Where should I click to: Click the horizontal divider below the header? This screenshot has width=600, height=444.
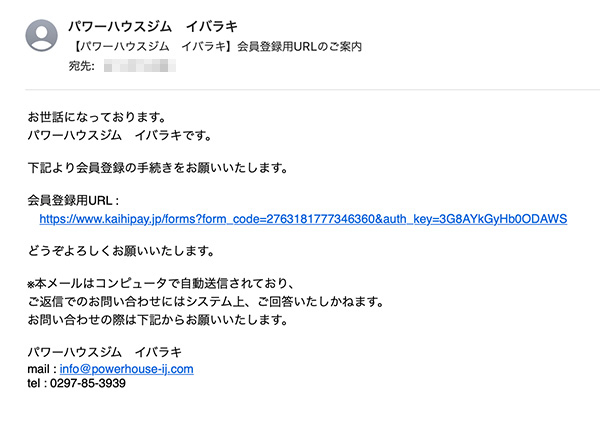pyautogui.click(x=312, y=90)
